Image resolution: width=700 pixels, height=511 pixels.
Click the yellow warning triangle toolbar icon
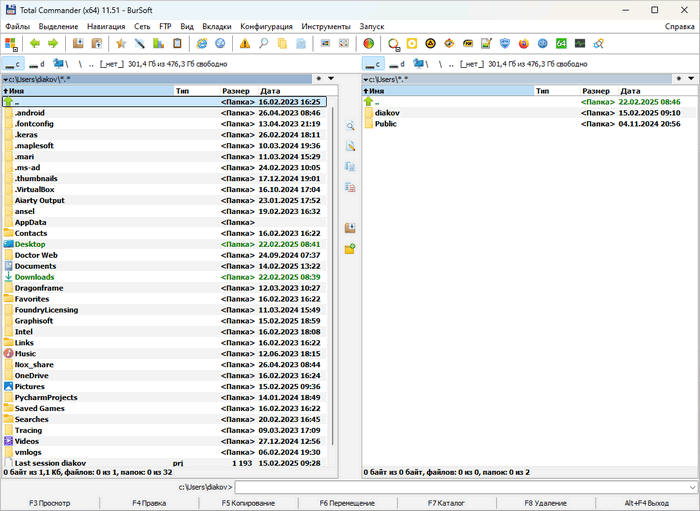pos(245,43)
